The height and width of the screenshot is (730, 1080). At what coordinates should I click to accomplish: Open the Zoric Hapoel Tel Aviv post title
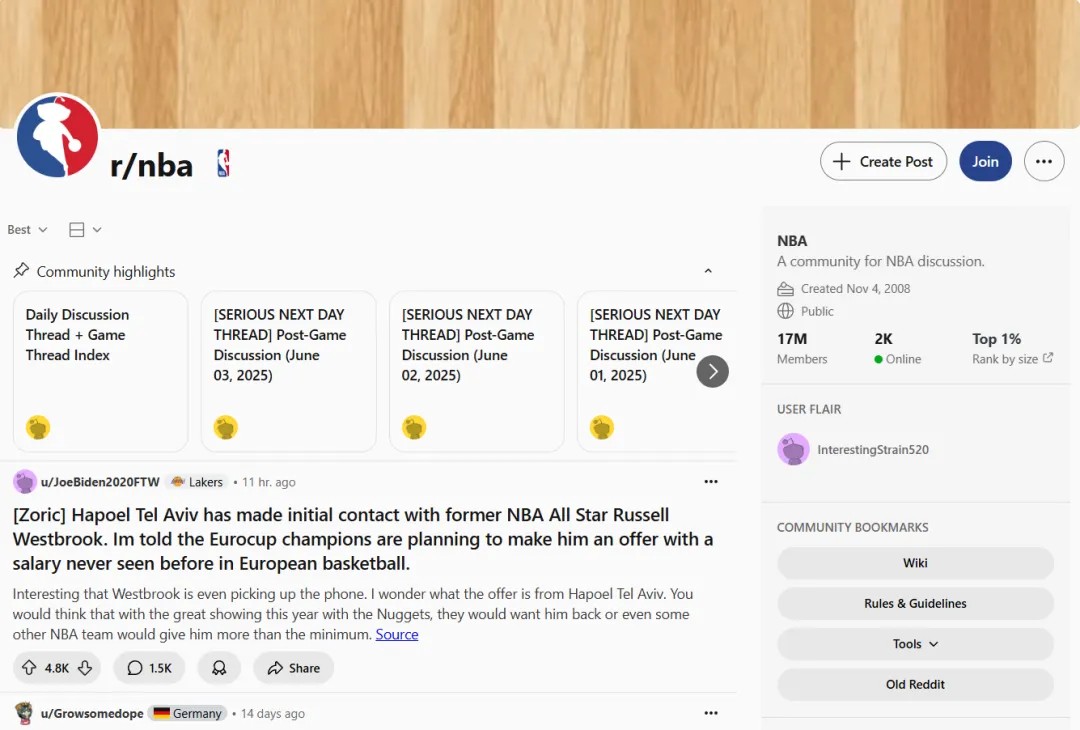tap(363, 539)
